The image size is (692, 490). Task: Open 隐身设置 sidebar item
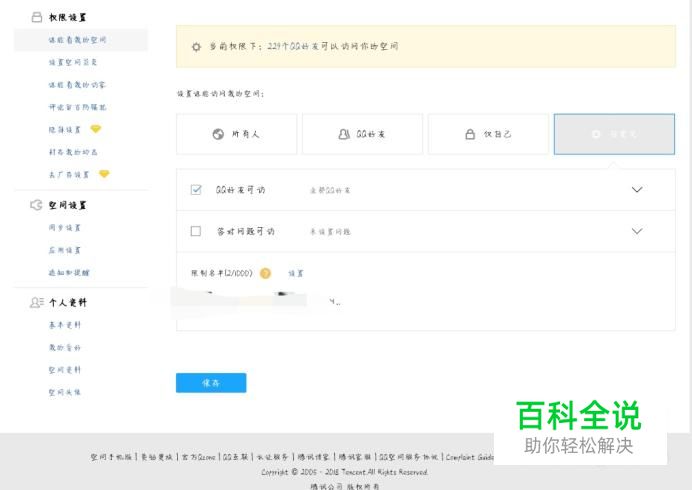point(64,130)
